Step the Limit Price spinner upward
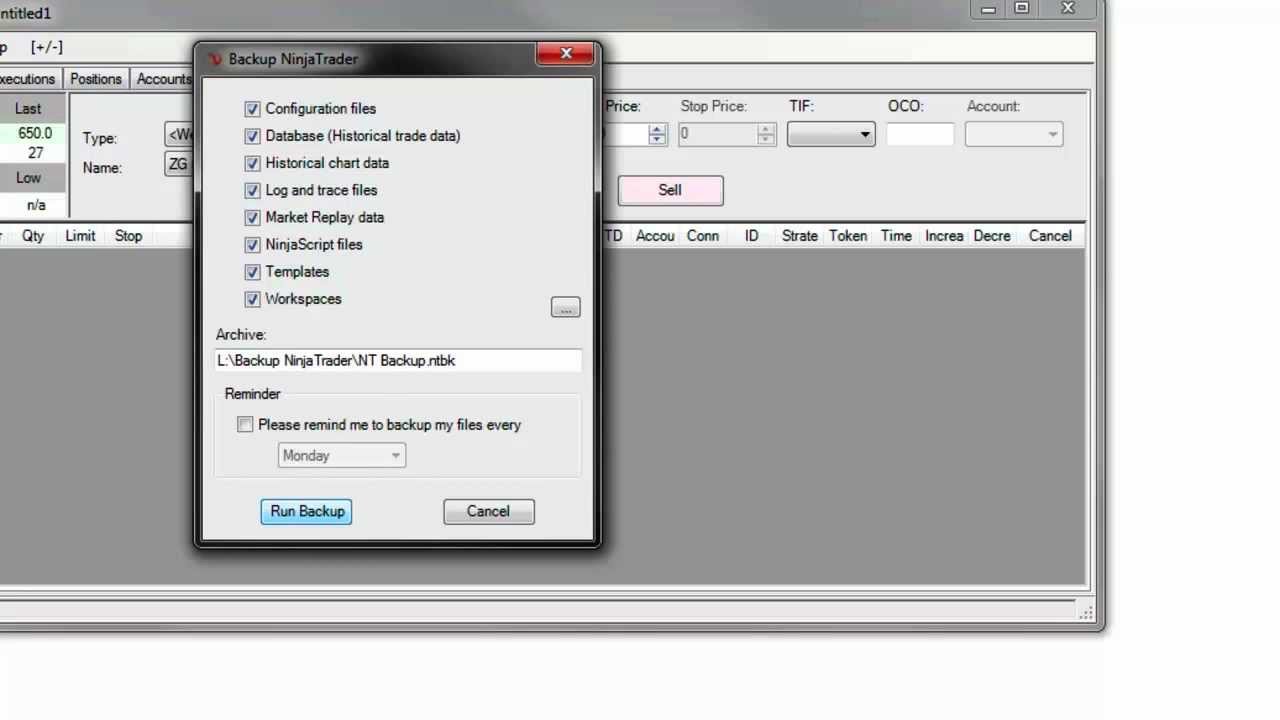 click(x=657, y=129)
